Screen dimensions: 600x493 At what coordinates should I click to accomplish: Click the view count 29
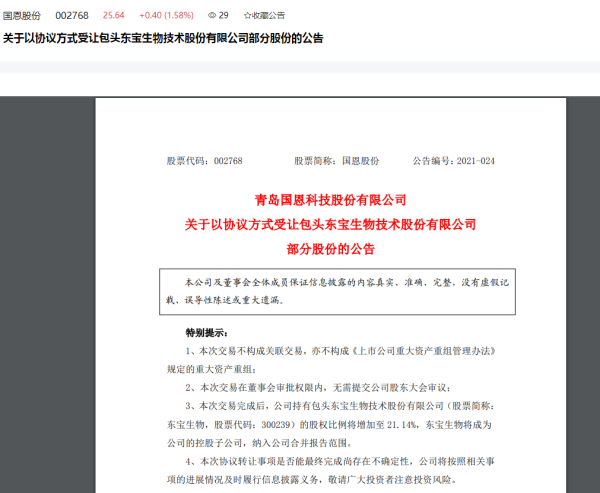coord(223,15)
